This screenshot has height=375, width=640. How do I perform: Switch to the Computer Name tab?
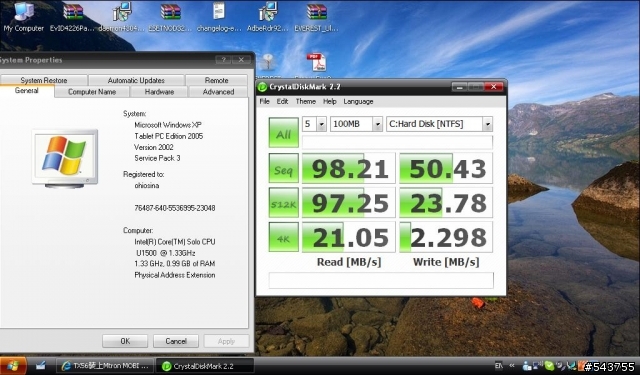click(x=92, y=92)
